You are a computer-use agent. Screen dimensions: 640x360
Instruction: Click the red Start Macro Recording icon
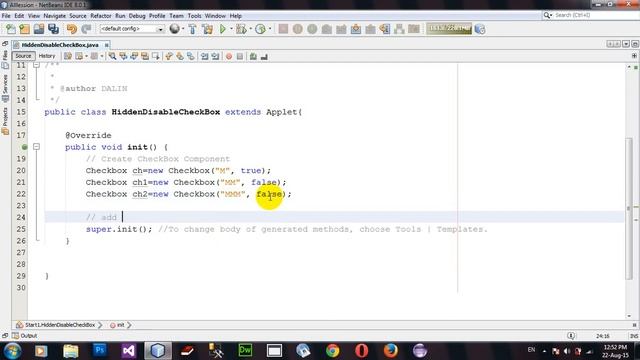click(229, 56)
